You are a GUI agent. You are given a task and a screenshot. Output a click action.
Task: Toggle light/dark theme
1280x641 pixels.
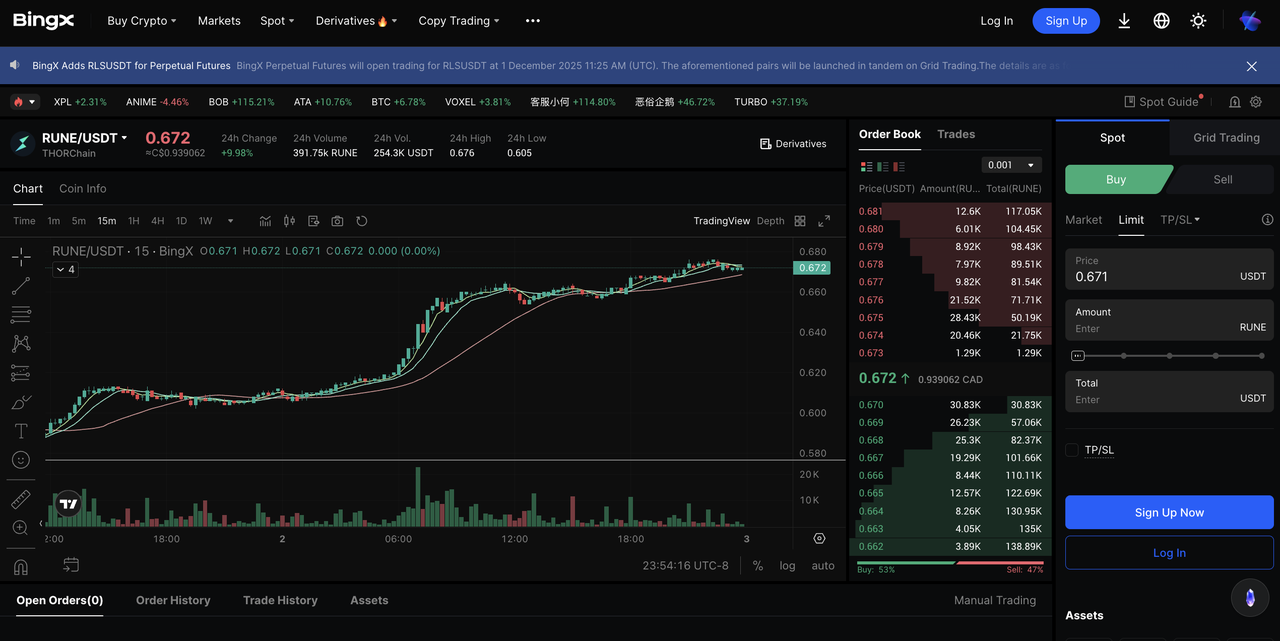click(1198, 21)
